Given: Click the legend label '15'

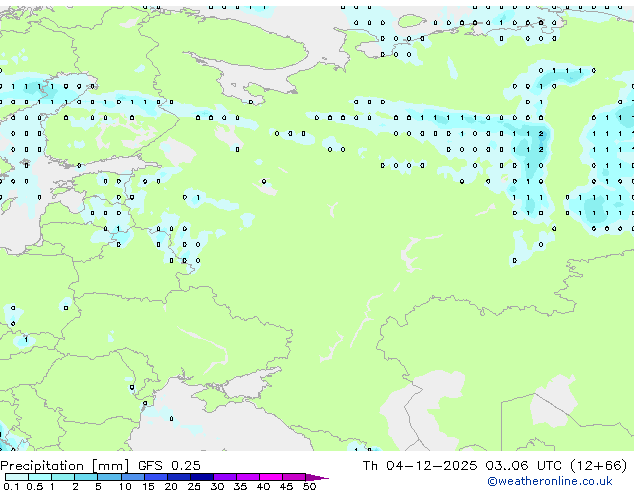Looking at the screenshot, I should coord(148,486).
